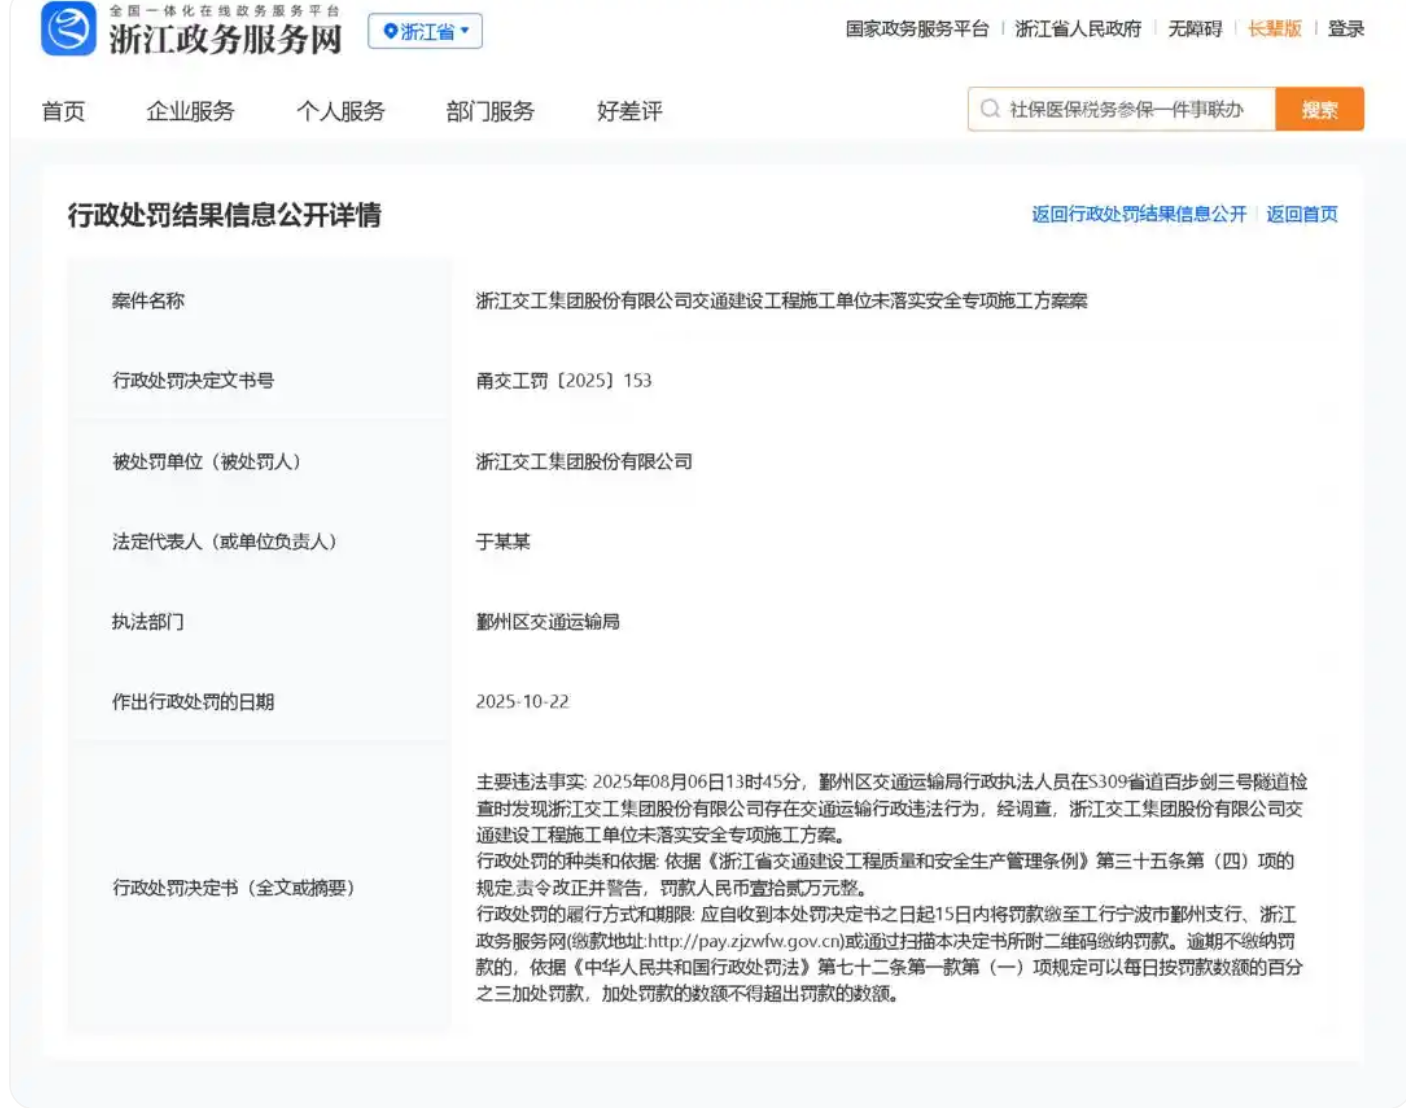Image resolution: width=1406 pixels, height=1108 pixels.
Task: Click the 无障碍 accessibility link
Action: (1195, 29)
